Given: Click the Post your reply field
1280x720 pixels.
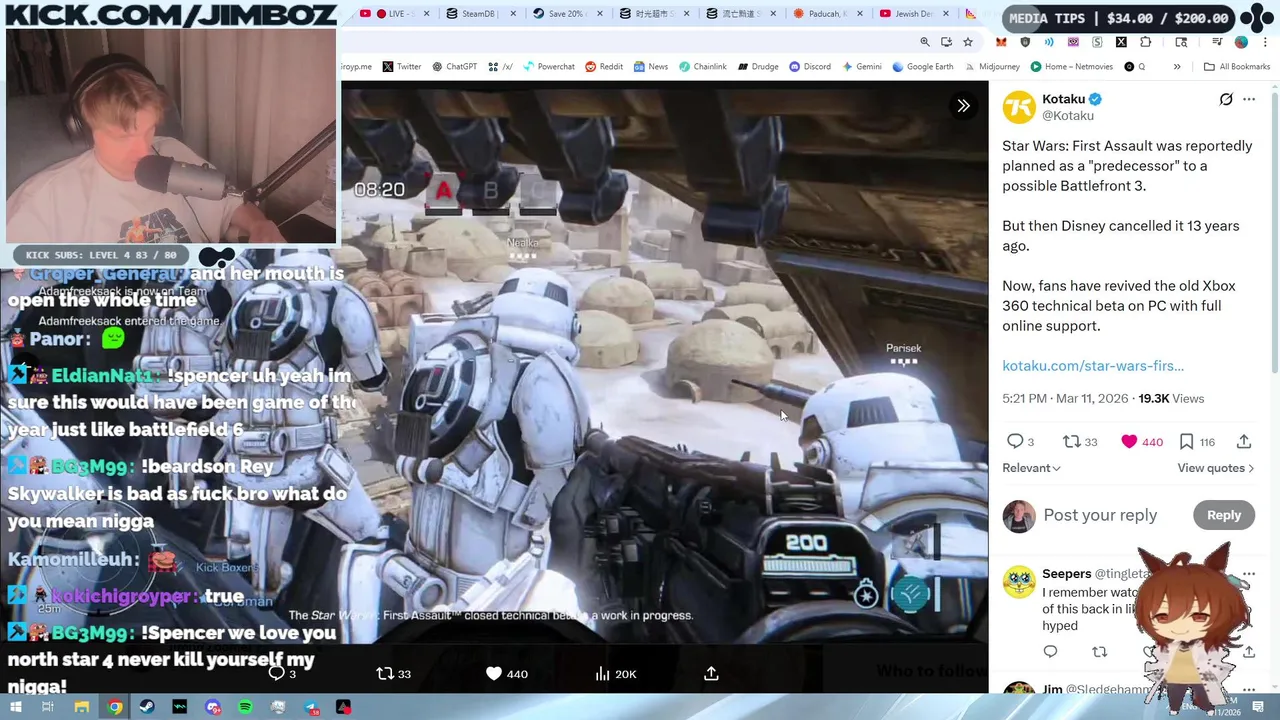Looking at the screenshot, I should click(1100, 515).
